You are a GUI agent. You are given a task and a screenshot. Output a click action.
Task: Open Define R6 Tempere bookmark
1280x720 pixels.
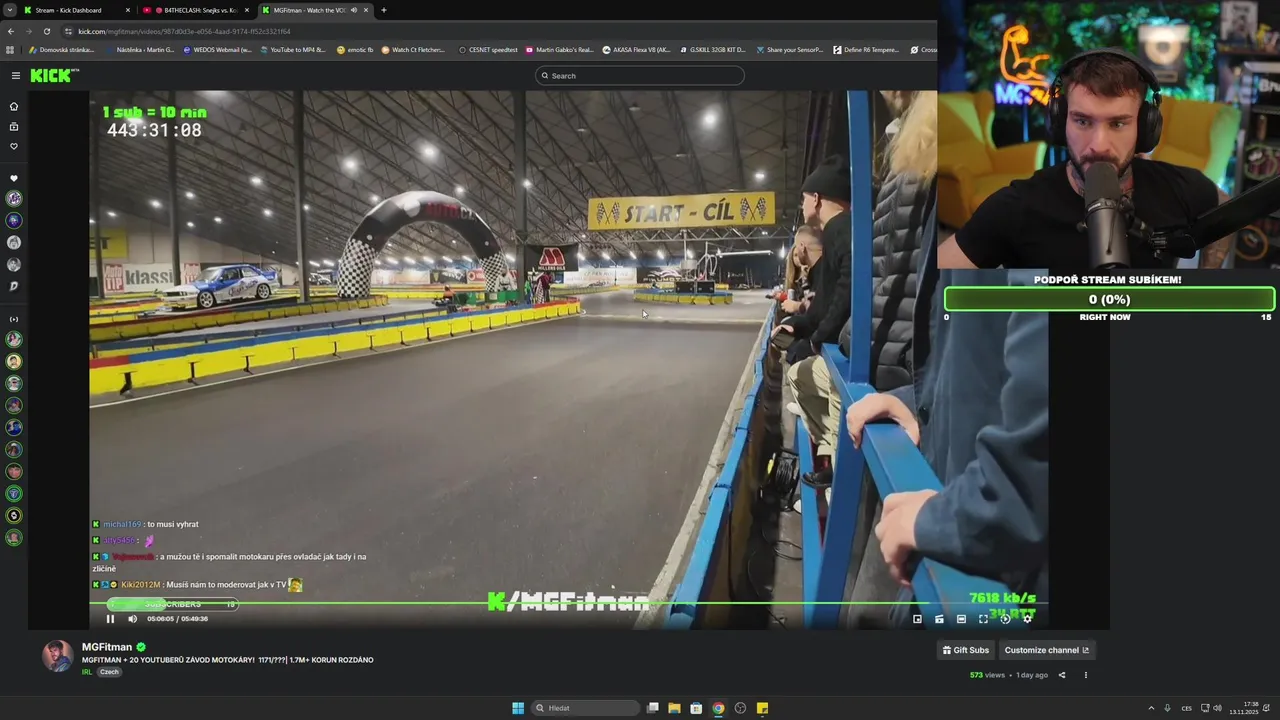point(866,50)
